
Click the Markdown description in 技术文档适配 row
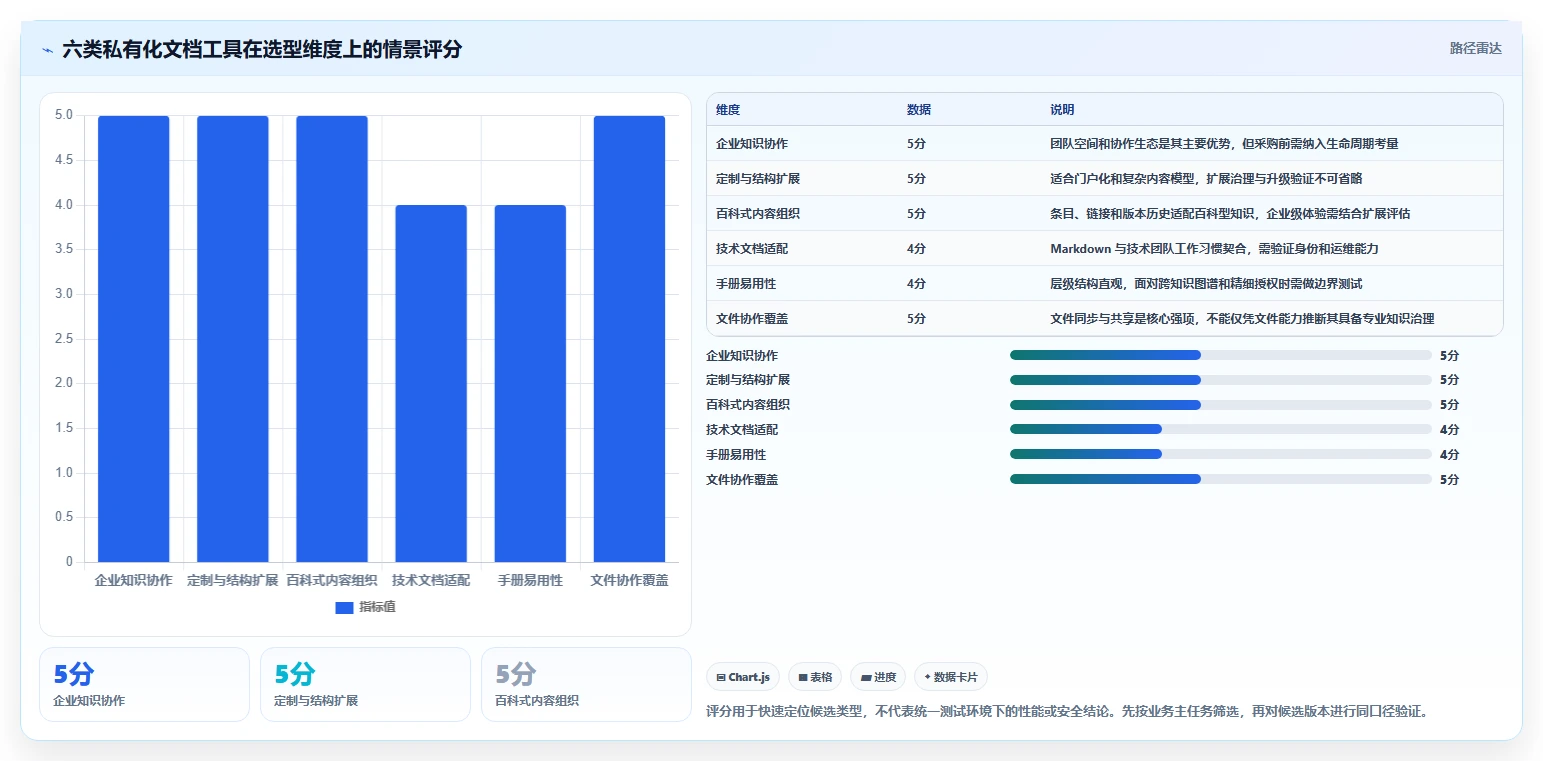point(1214,249)
